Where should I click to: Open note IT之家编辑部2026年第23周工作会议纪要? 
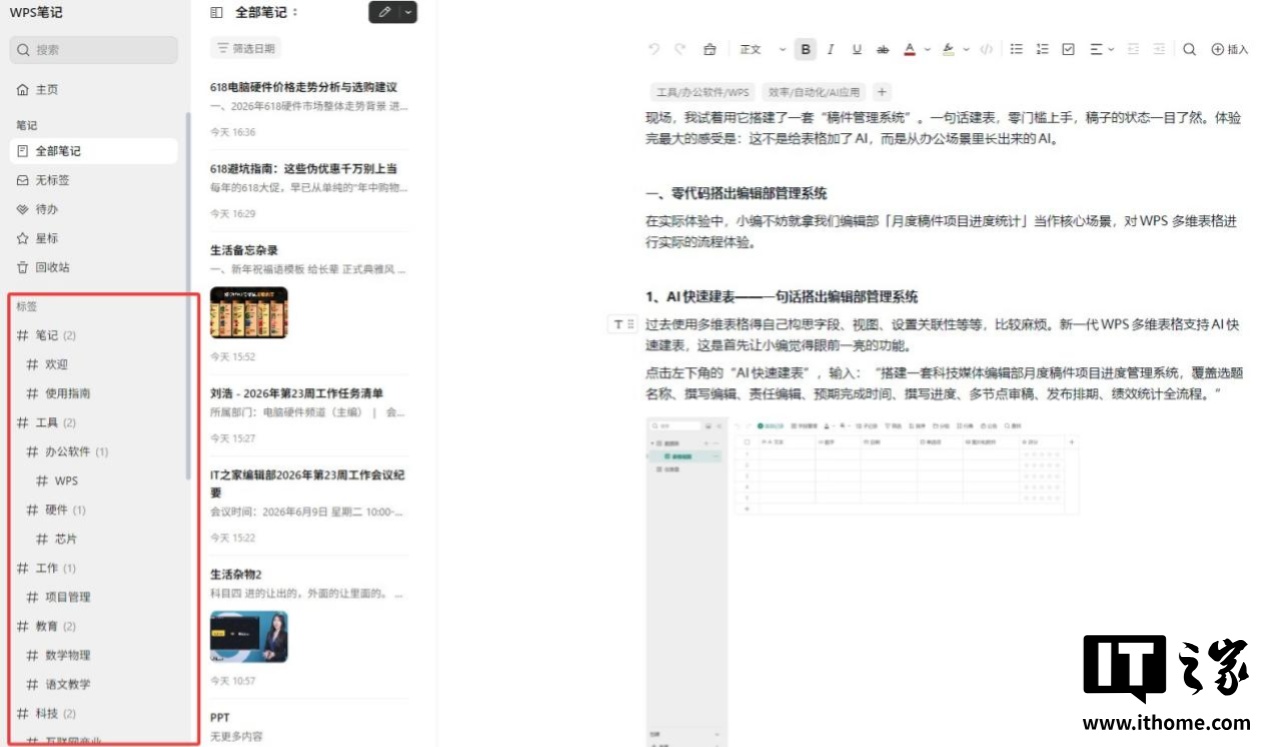click(x=308, y=505)
